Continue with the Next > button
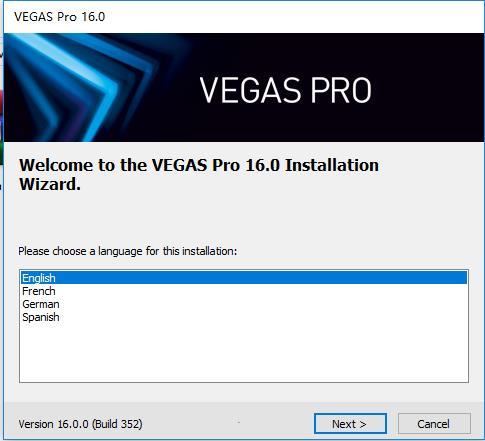This screenshot has width=485, height=441. [x=350, y=424]
